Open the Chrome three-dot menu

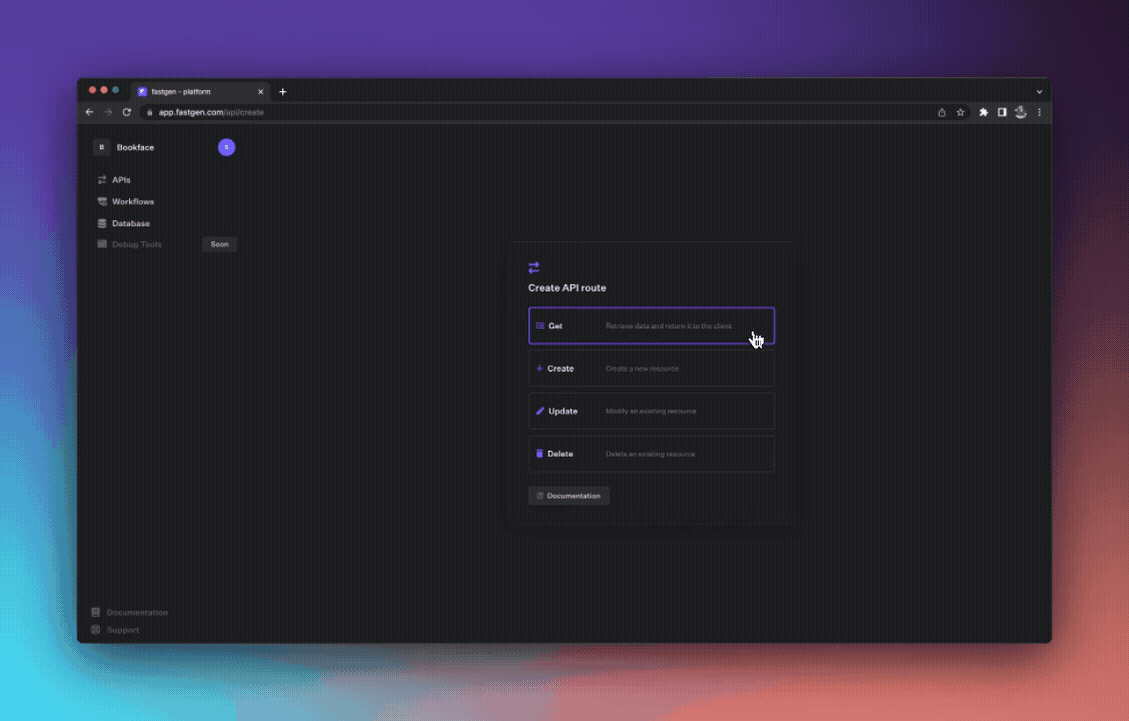[1039, 113]
